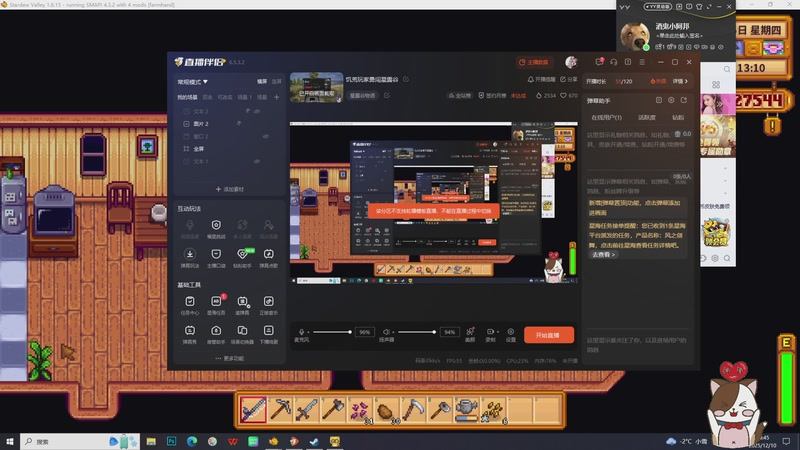Screen dimensions: 800x450
Task: Select the scythe in game hotbar
Action: click(413, 410)
